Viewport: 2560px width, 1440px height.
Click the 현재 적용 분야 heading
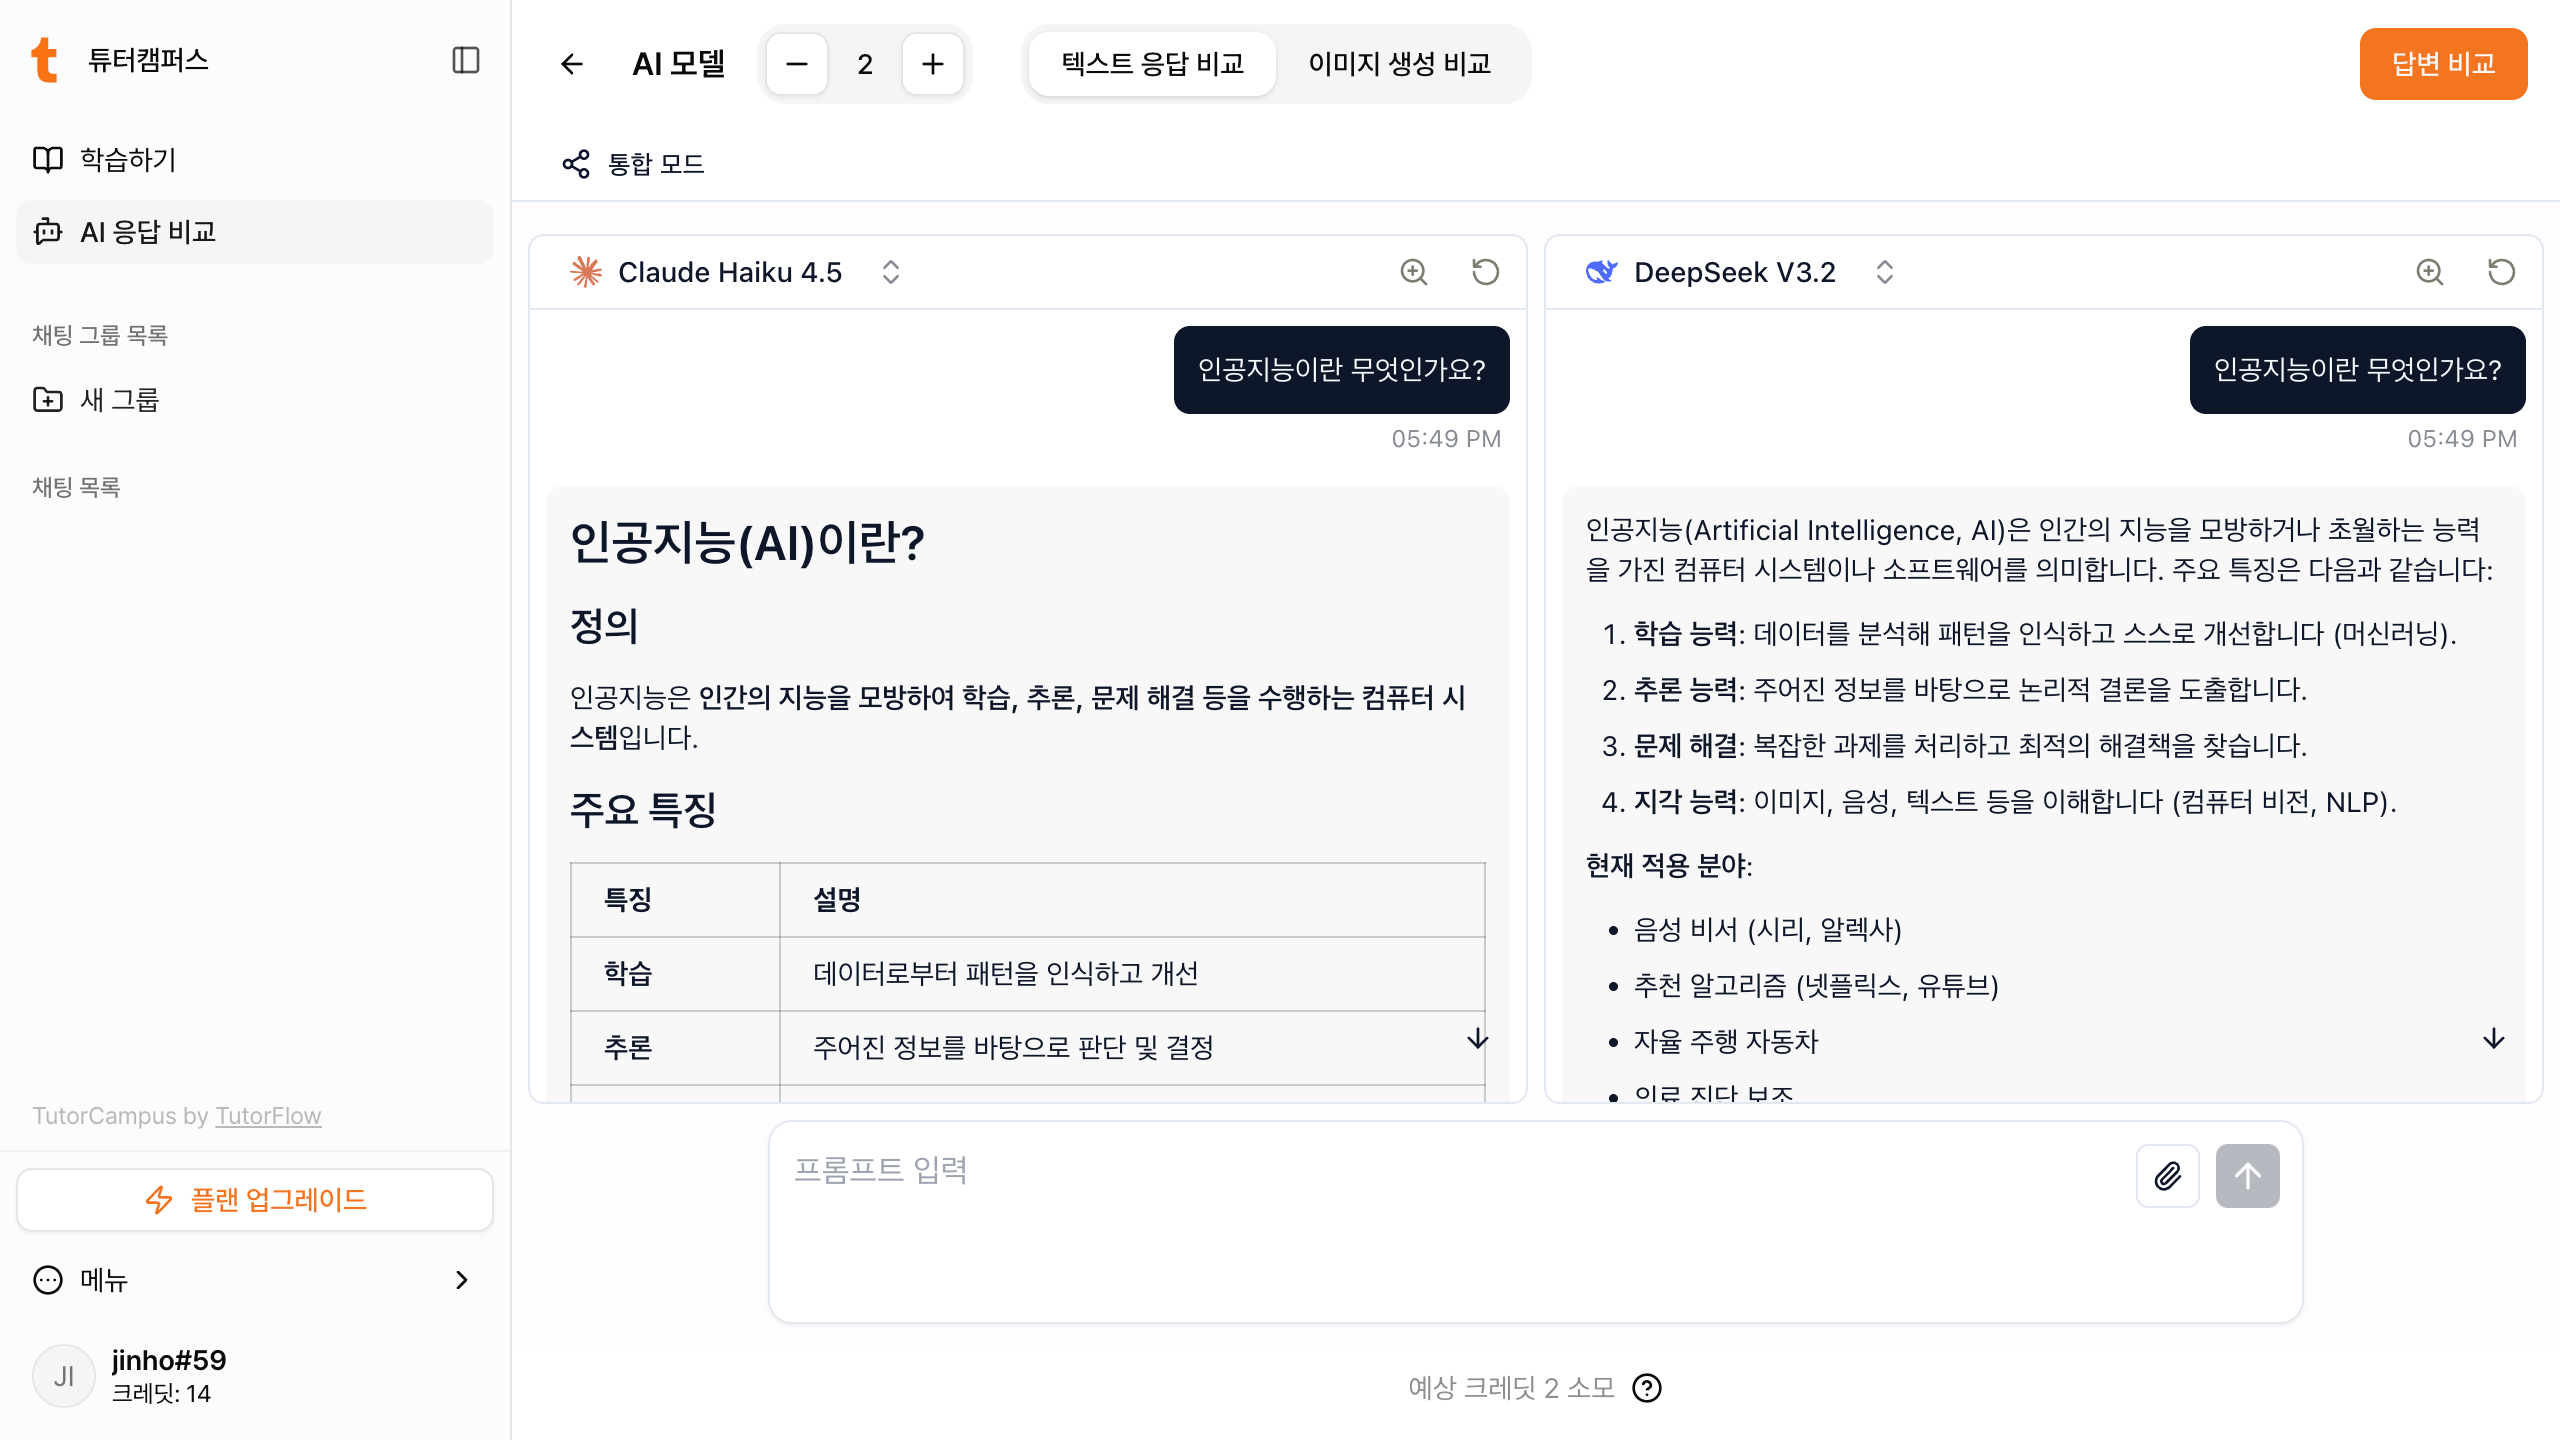coord(1669,866)
